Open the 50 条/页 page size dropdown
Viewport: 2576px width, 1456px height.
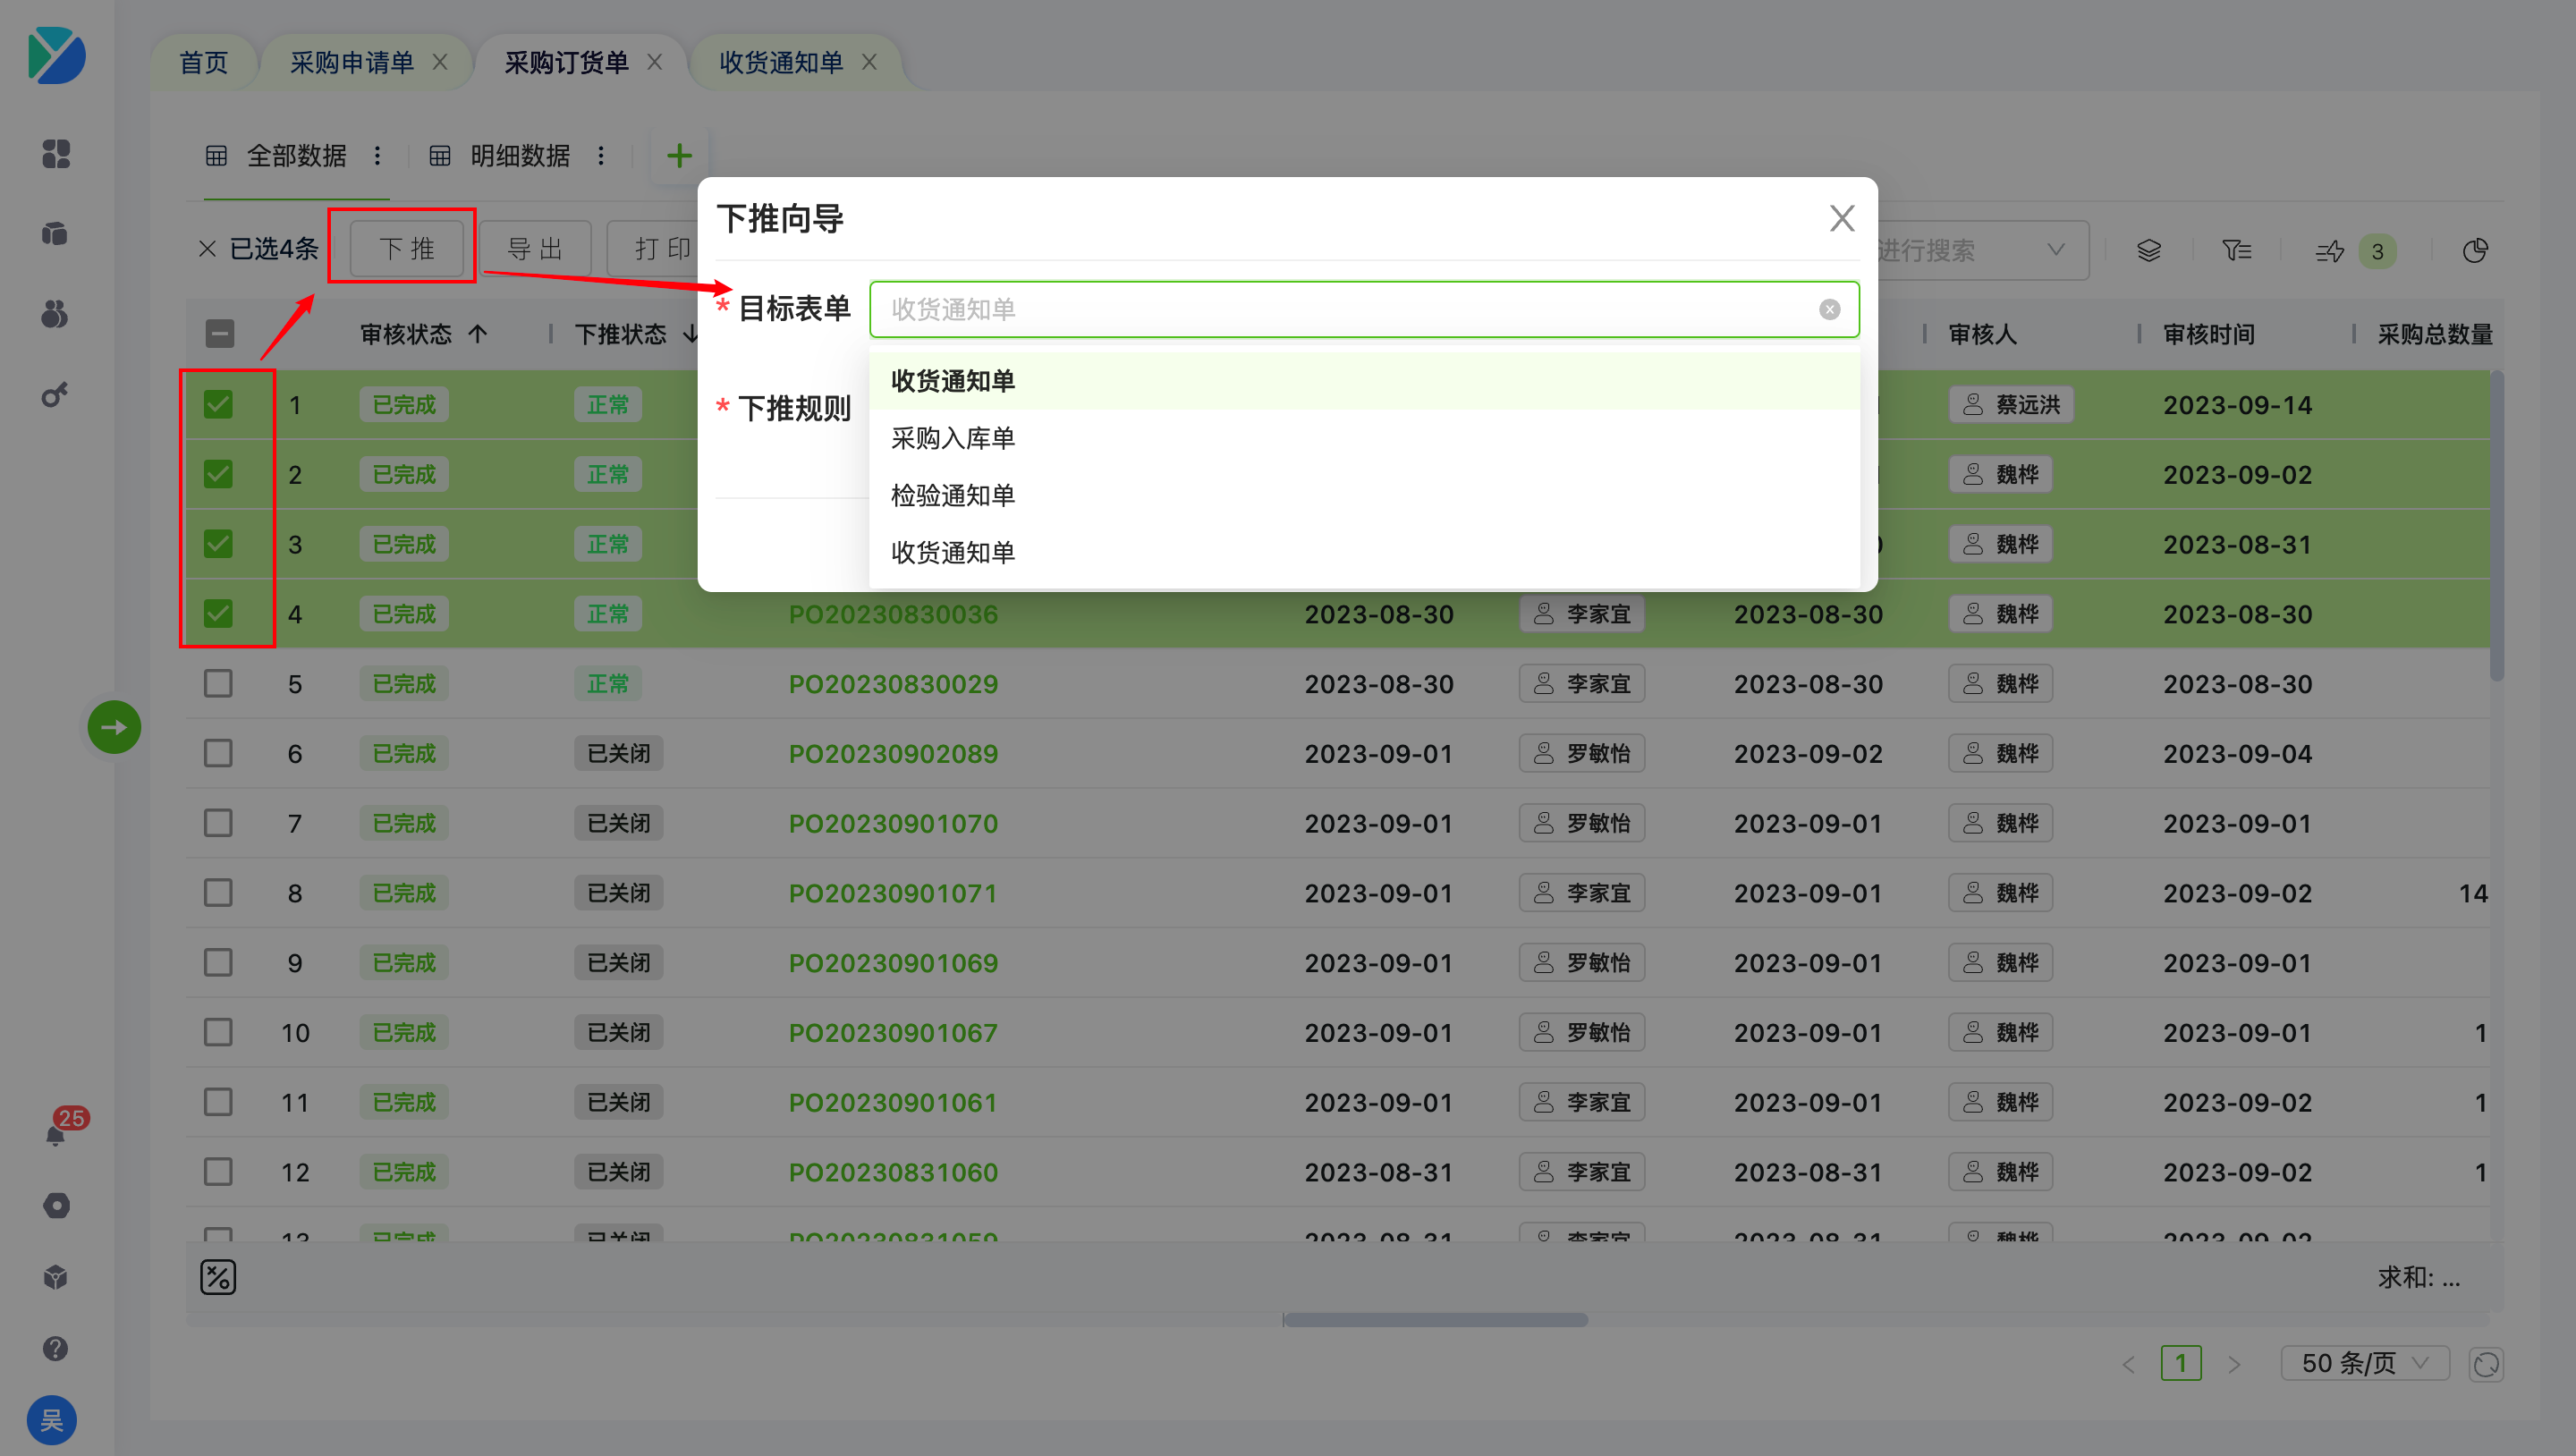[2364, 1363]
